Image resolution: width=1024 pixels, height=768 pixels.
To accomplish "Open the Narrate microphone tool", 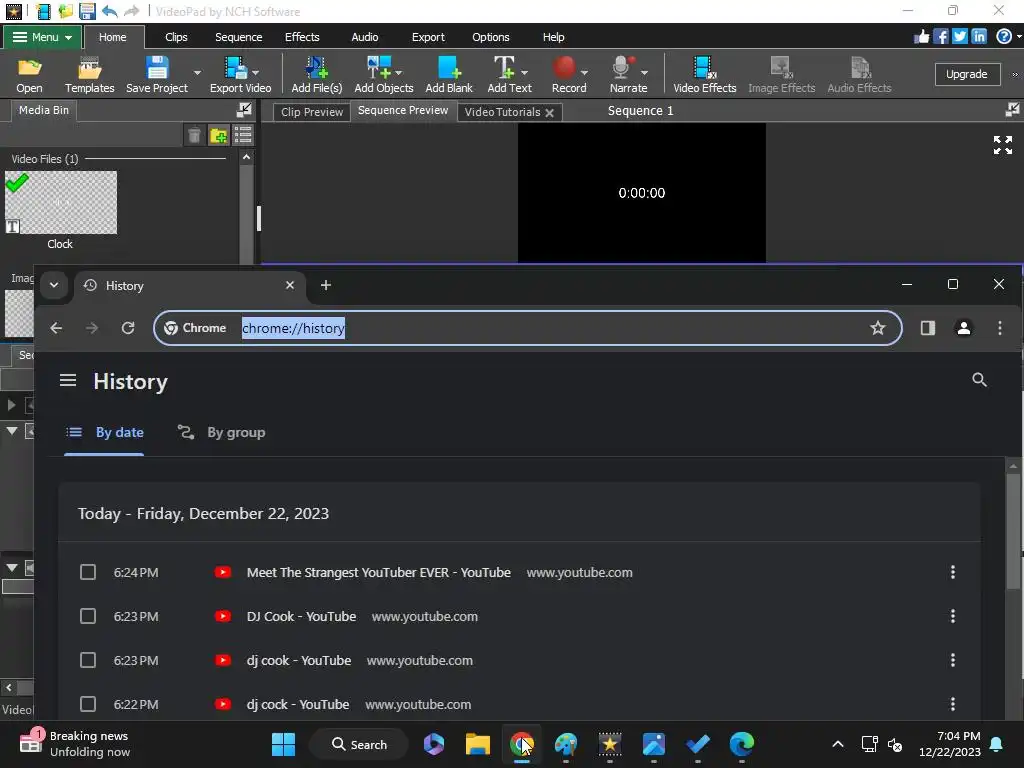I will click(628, 74).
